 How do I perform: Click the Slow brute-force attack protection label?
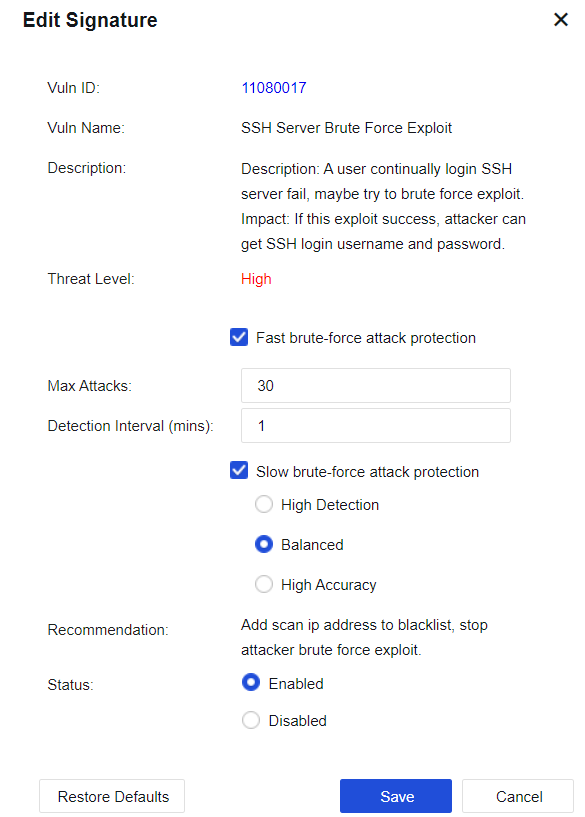click(367, 472)
